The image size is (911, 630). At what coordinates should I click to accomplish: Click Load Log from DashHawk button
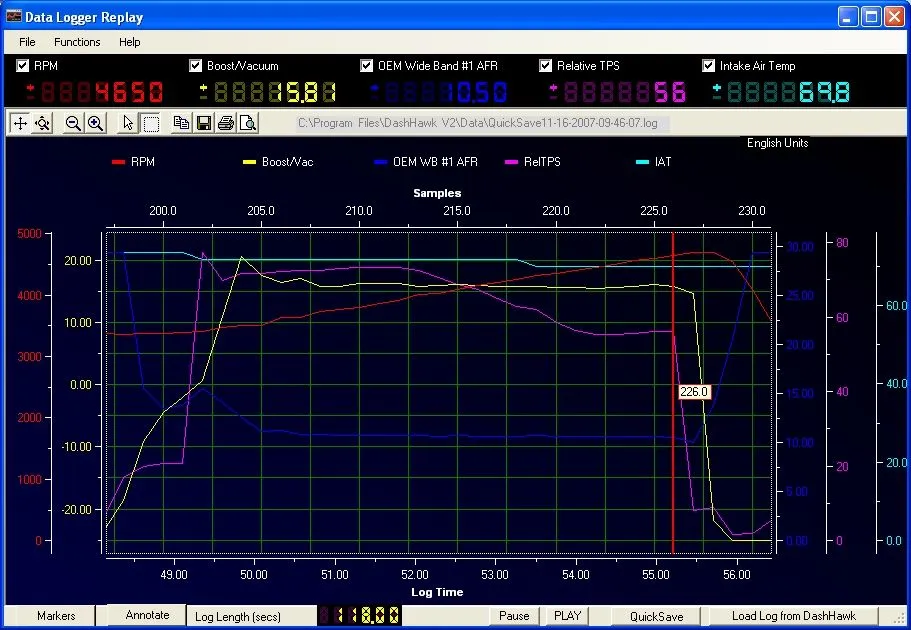[793, 616]
